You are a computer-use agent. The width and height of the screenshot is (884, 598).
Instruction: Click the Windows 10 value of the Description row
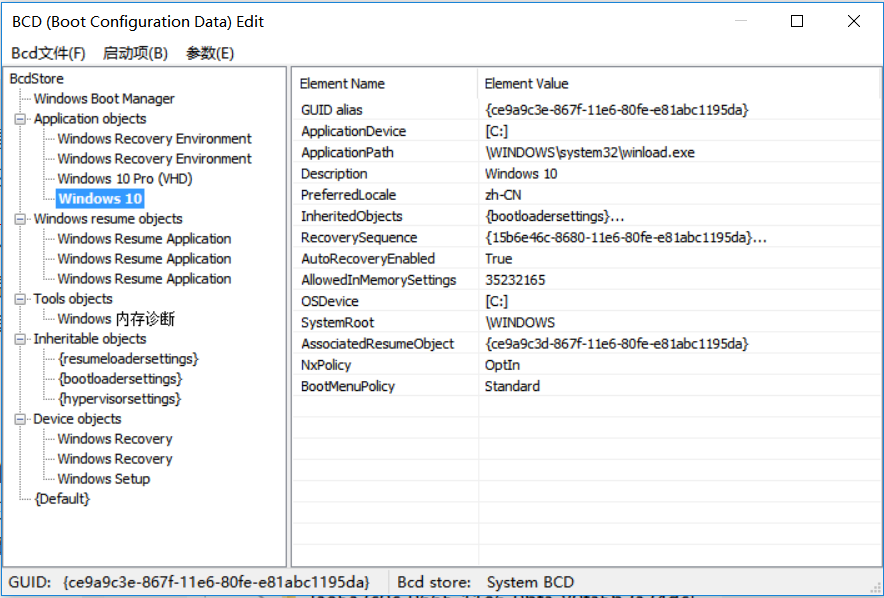pos(521,174)
